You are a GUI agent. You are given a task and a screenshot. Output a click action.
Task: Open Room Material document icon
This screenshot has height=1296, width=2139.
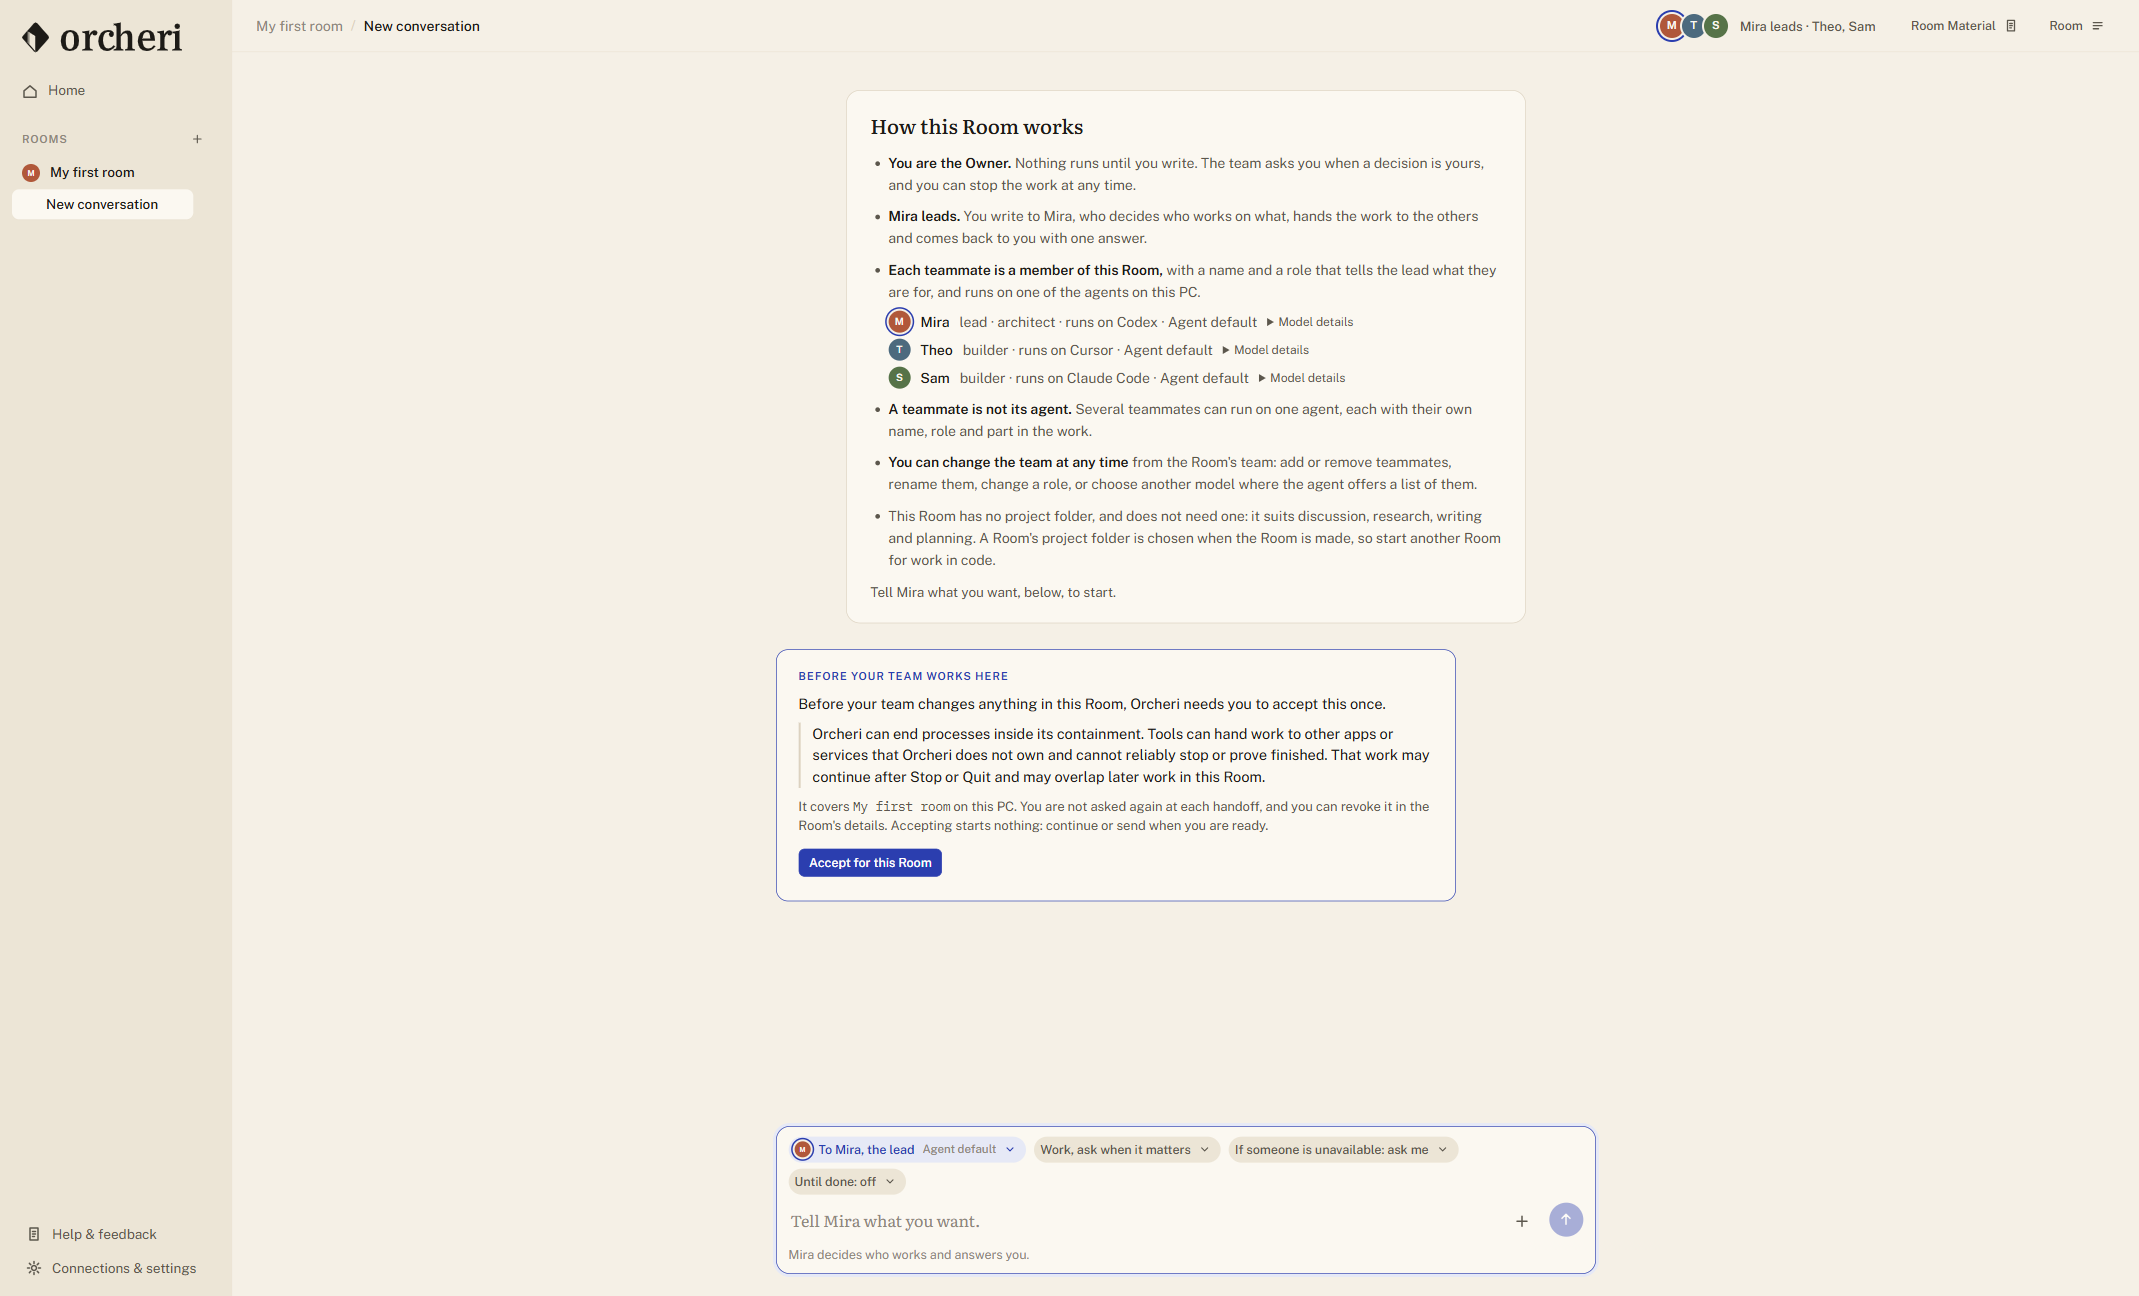pyautogui.click(x=2011, y=26)
